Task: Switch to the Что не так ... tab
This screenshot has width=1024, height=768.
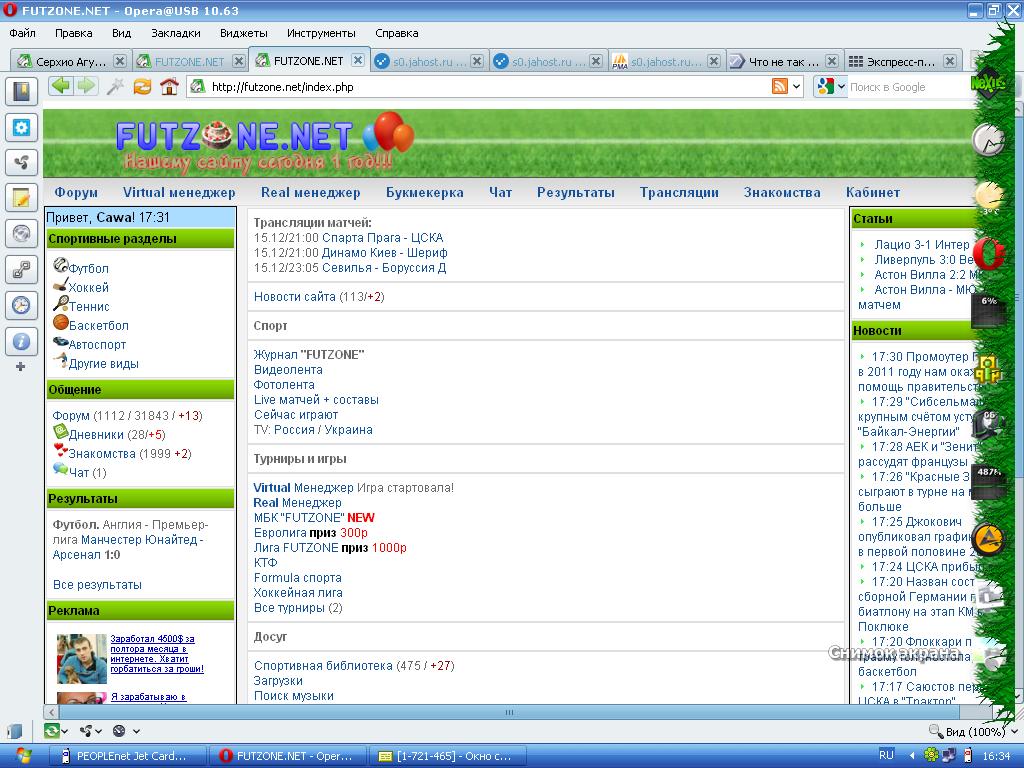Action: [x=784, y=61]
